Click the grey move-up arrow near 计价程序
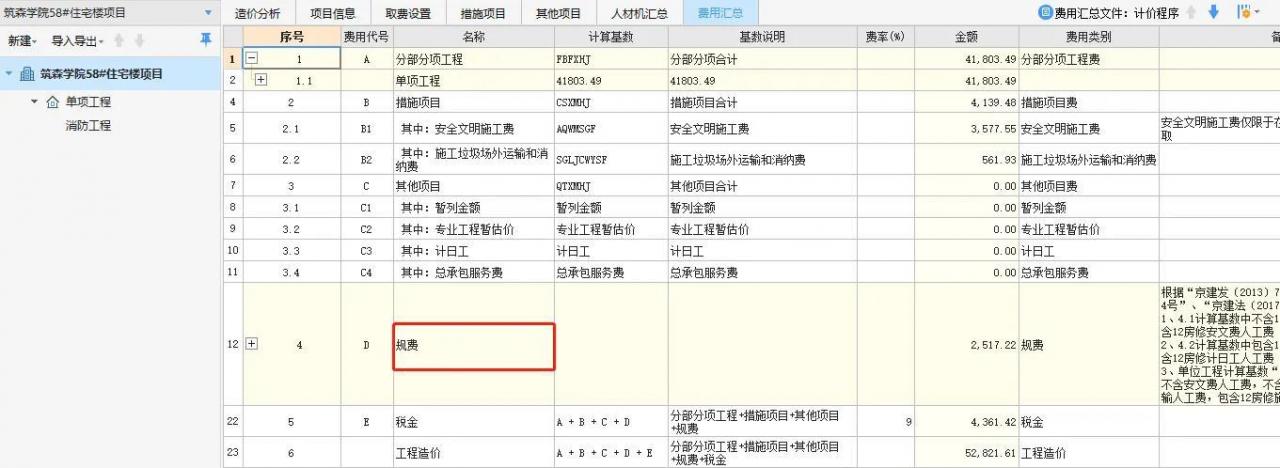This screenshot has width=1280, height=468. [x=1193, y=12]
